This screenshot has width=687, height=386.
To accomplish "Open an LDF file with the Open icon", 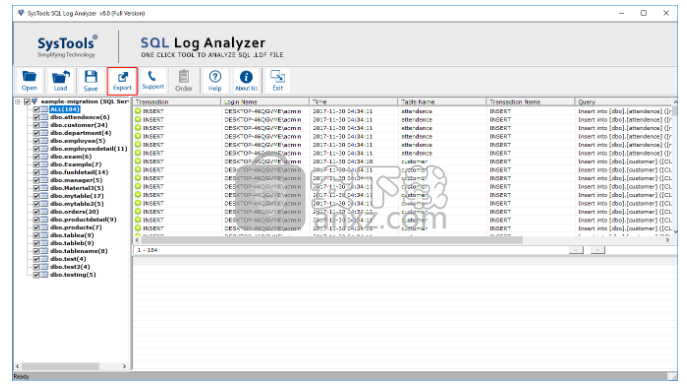I will [29, 81].
